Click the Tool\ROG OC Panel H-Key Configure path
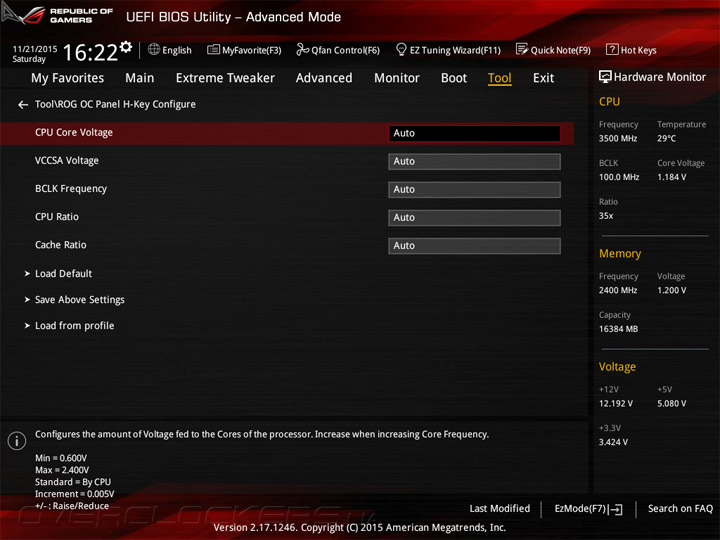Viewport: 720px width, 540px height. 115,105
